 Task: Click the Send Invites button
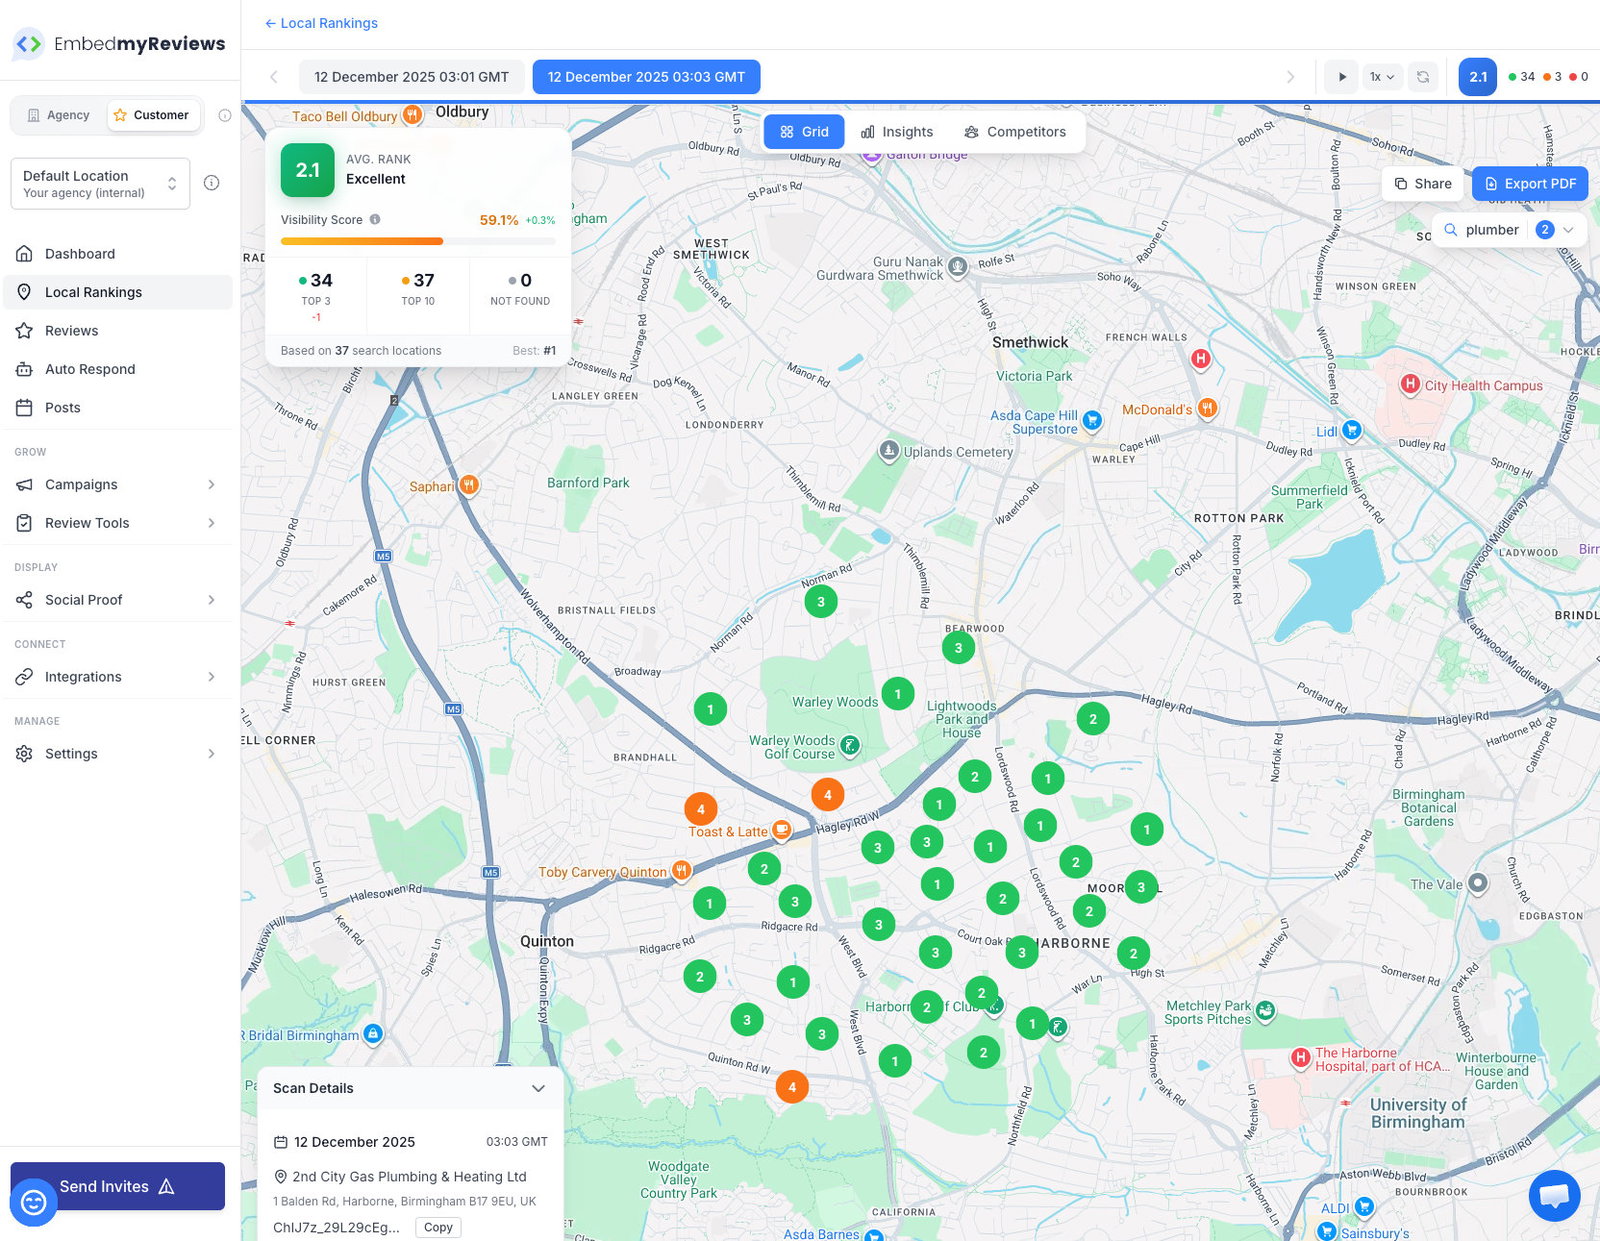pos(118,1186)
